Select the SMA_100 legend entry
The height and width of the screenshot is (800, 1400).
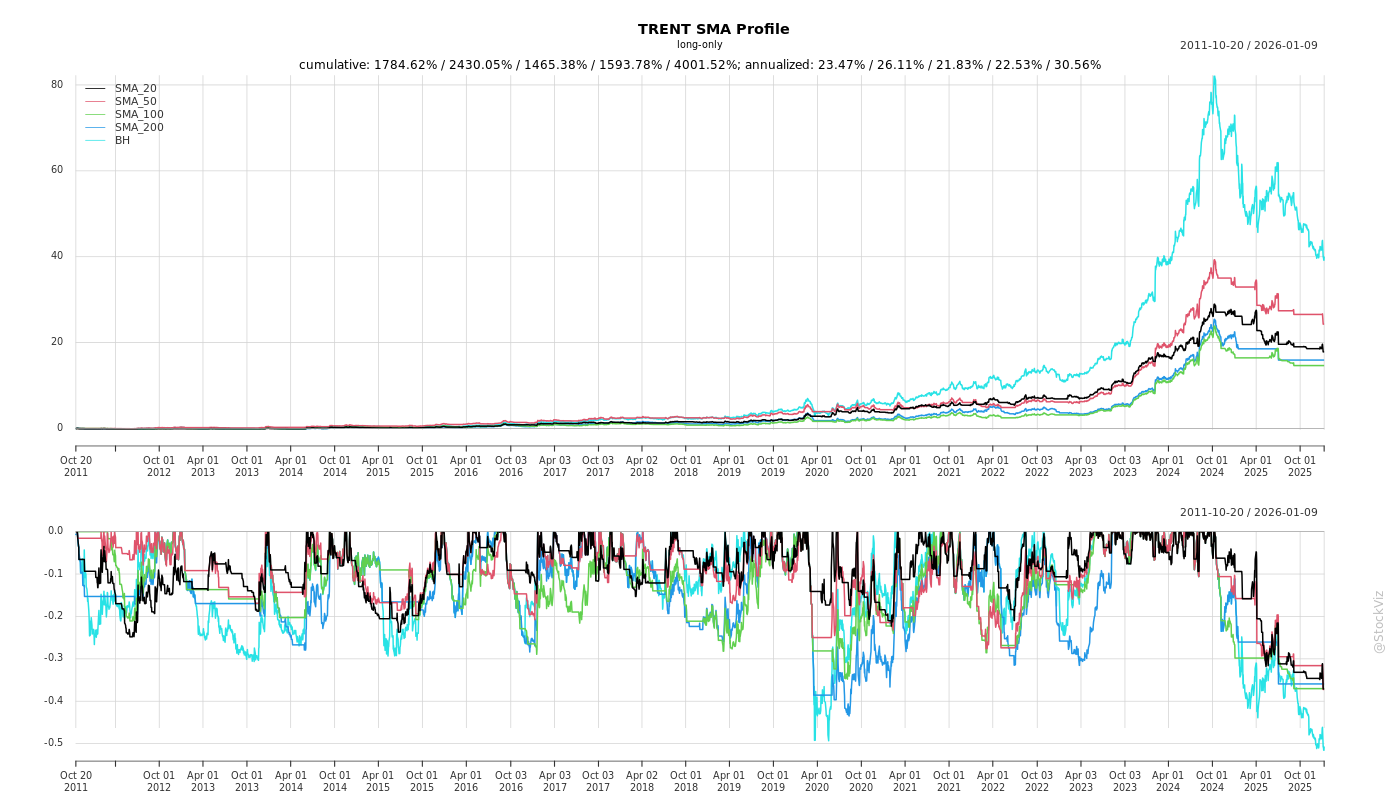click(139, 115)
